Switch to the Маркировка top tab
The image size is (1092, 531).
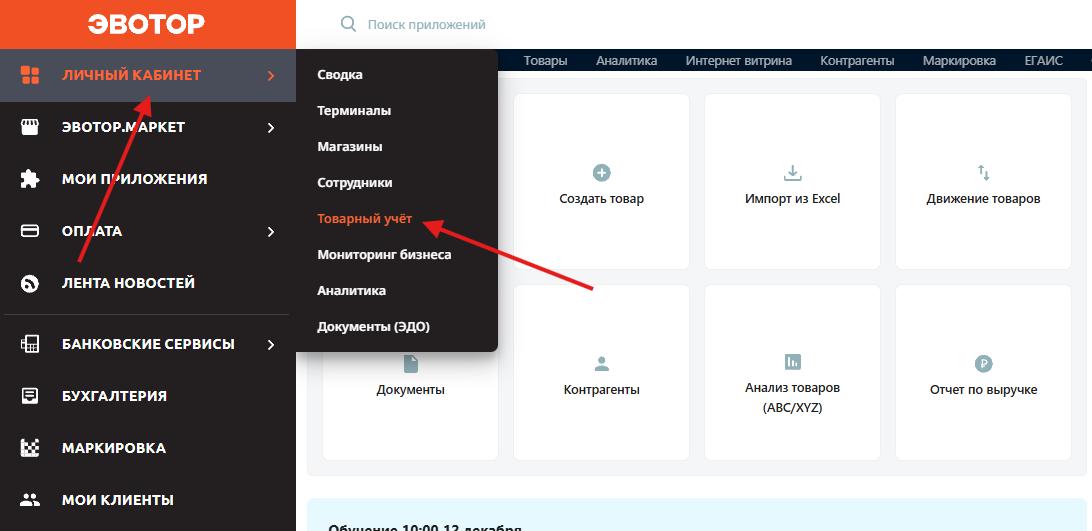click(x=960, y=61)
